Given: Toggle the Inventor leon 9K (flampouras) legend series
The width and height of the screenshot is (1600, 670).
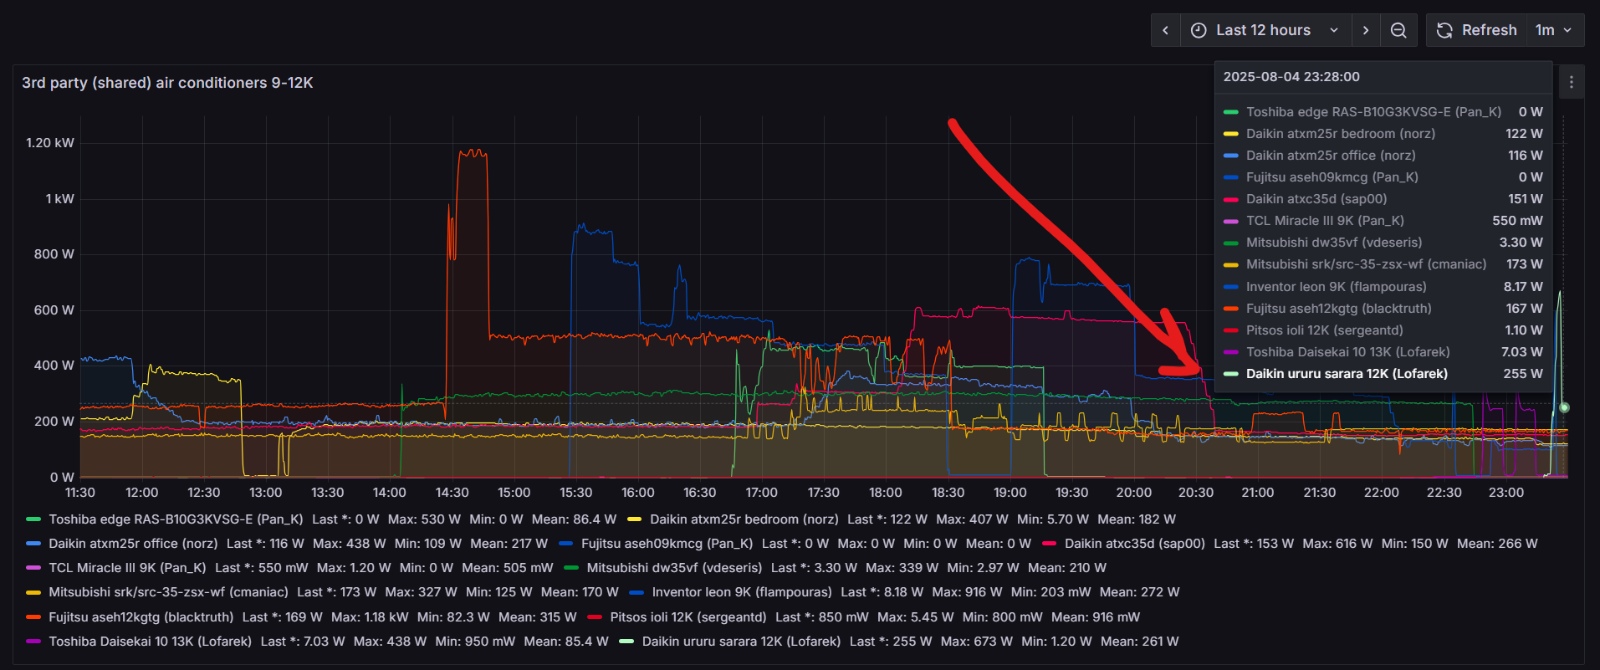Looking at the screenshot, I should [742, 592].
